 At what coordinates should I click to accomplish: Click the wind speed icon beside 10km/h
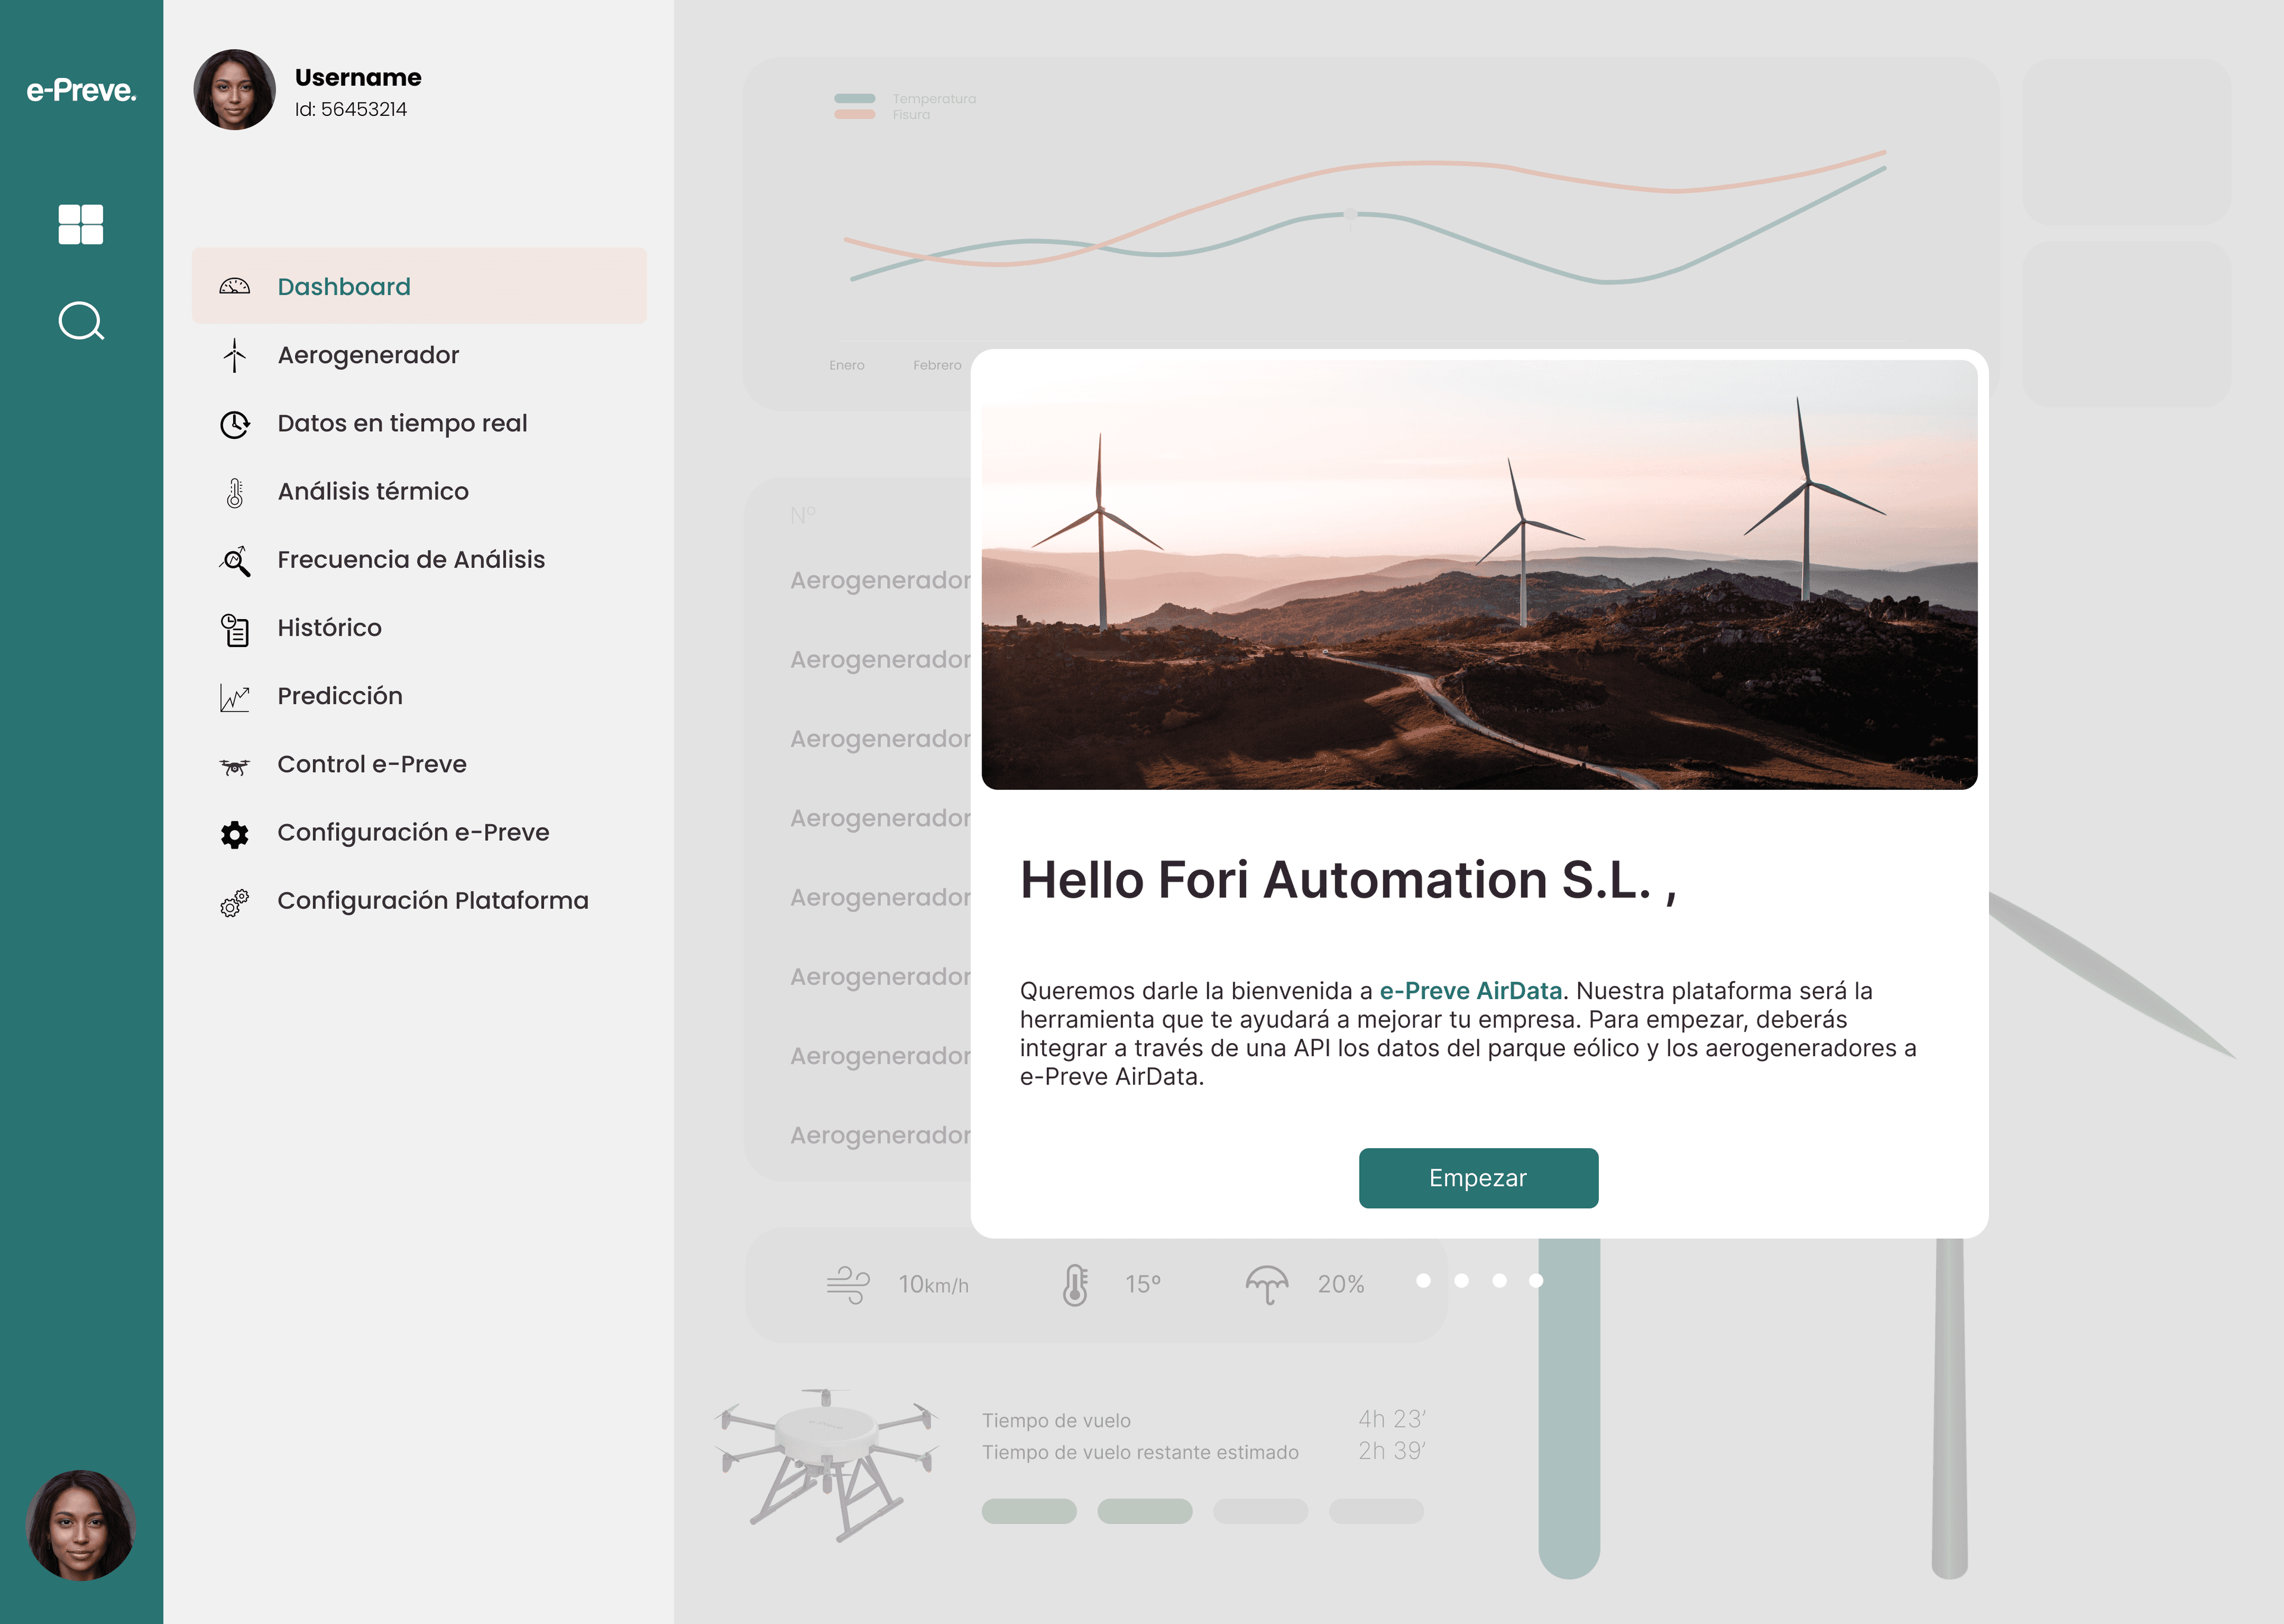(x=848, y=1284)
